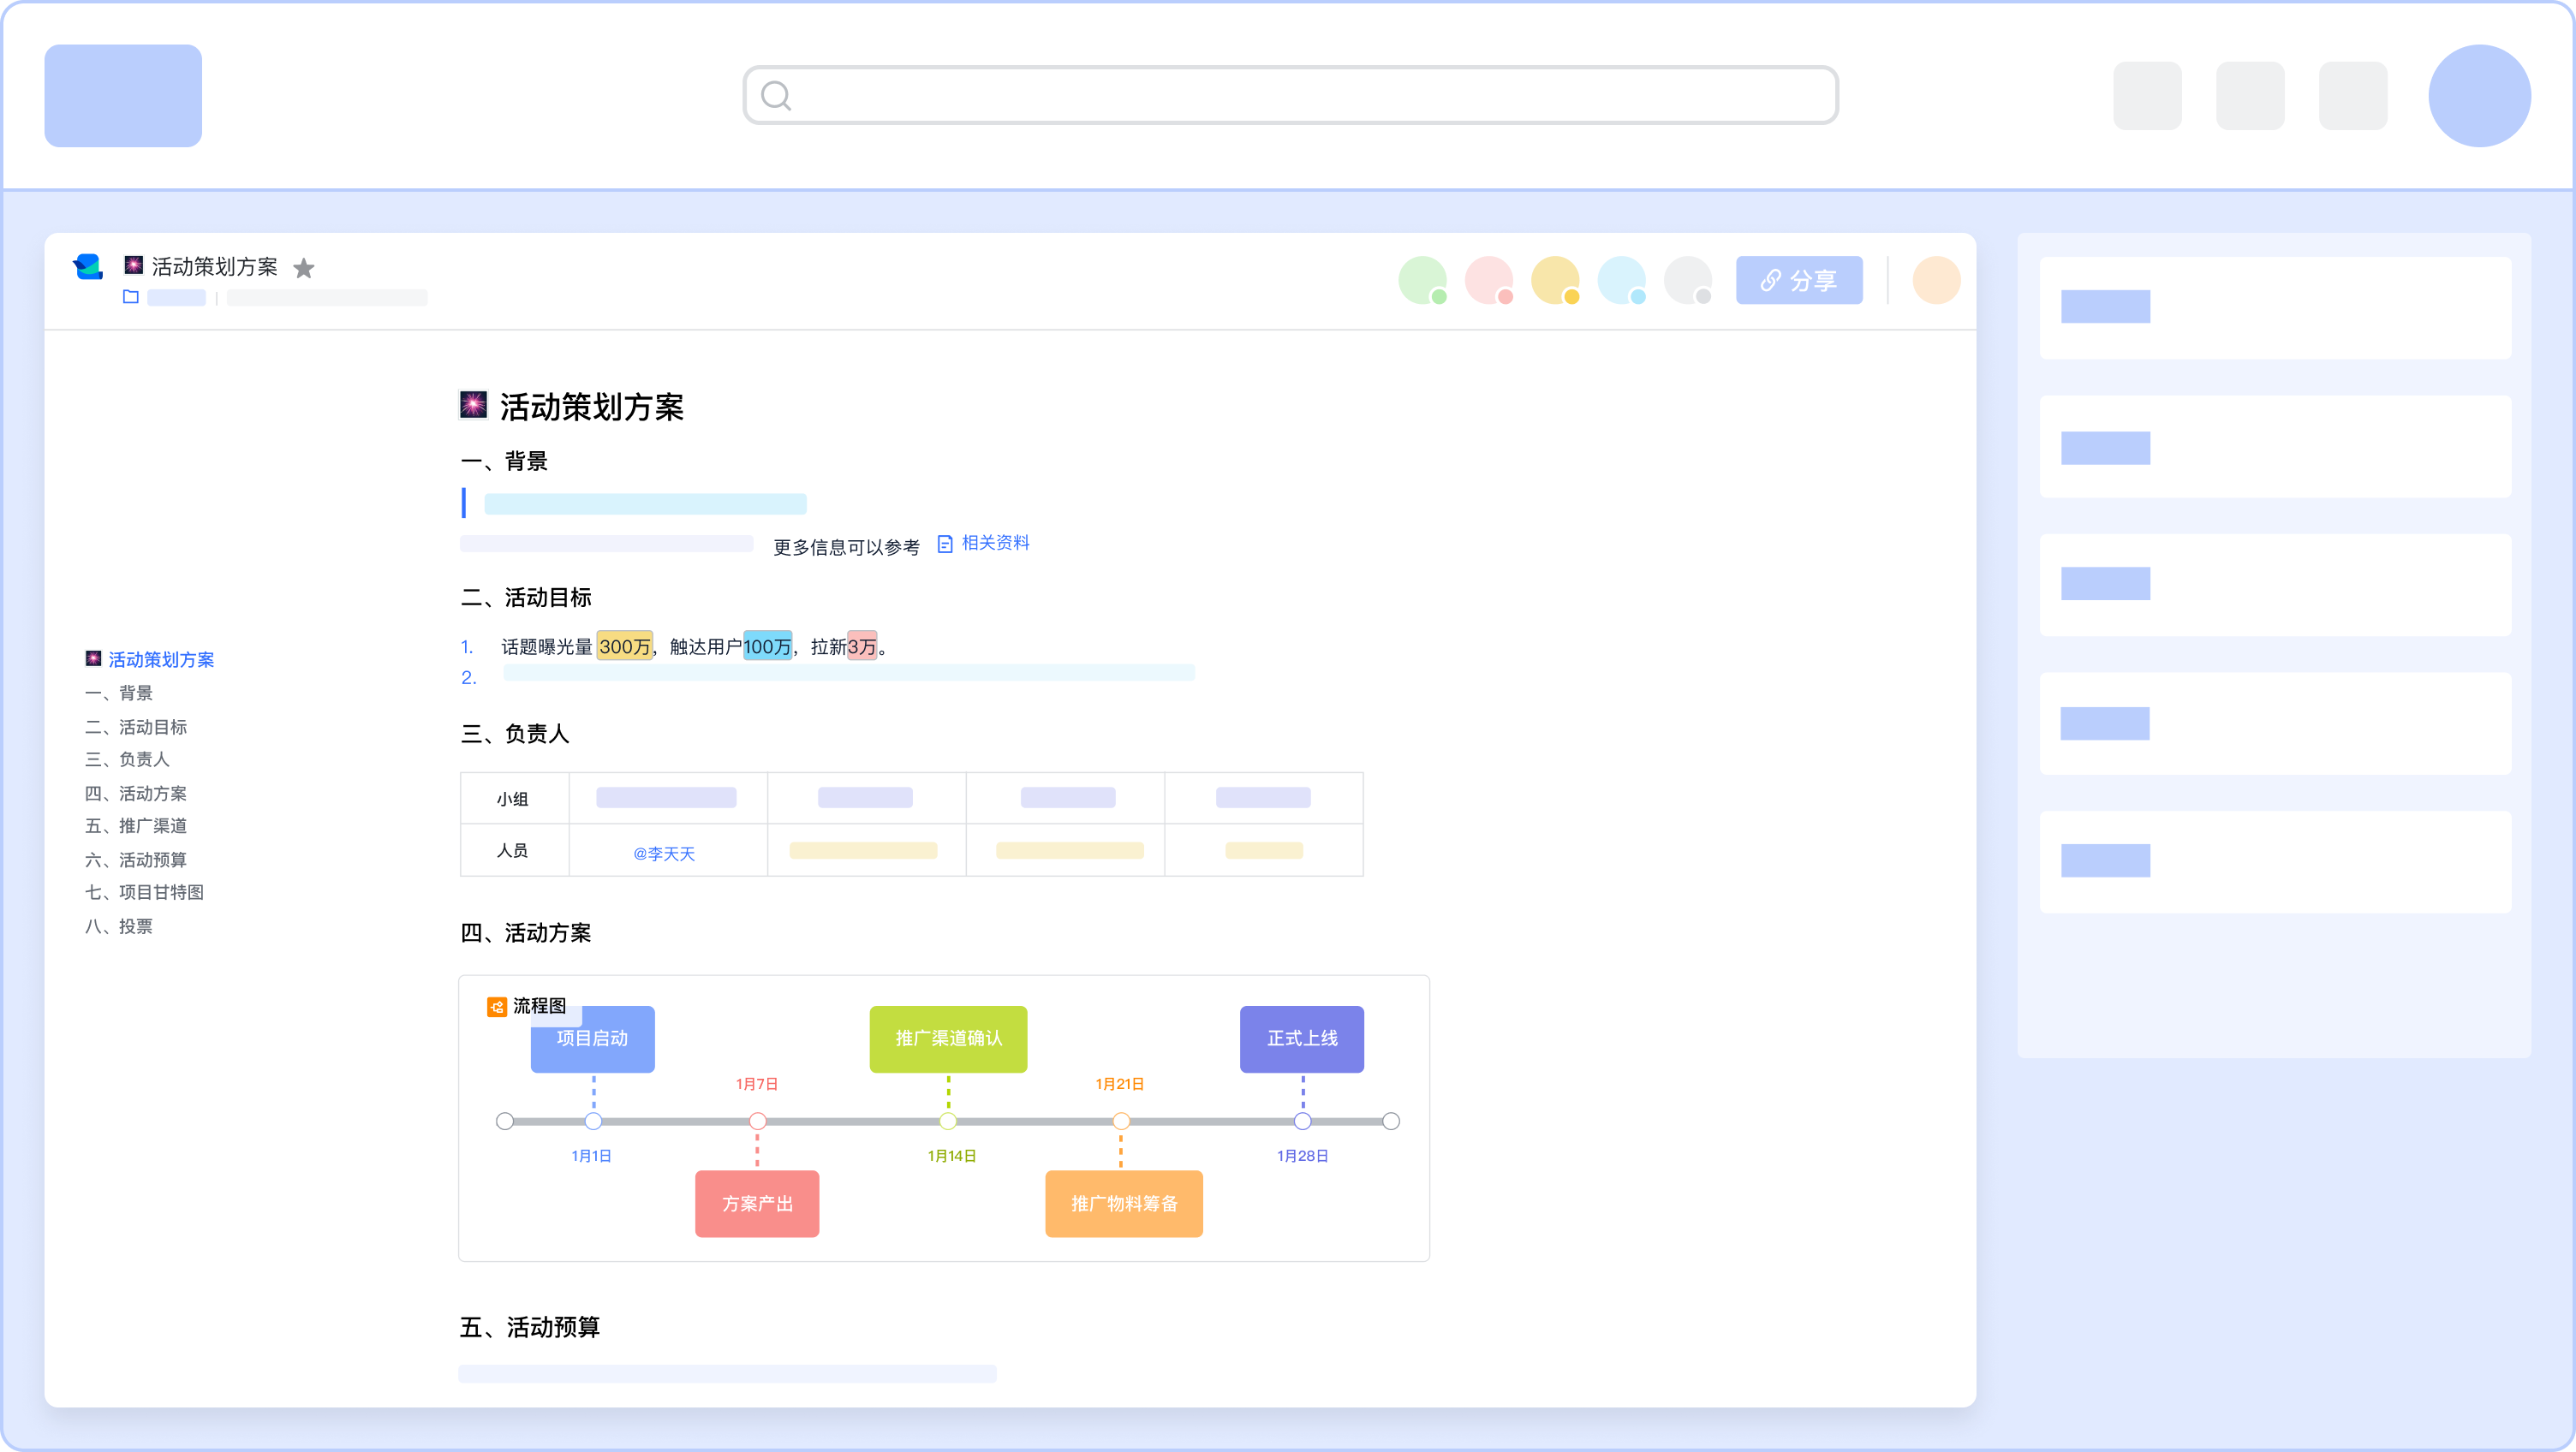The width and height of the screenshot is (2576, 1452).
Task: Jump to 七、项目甘特图 in the outline
Action: click(x=145, y=892)
